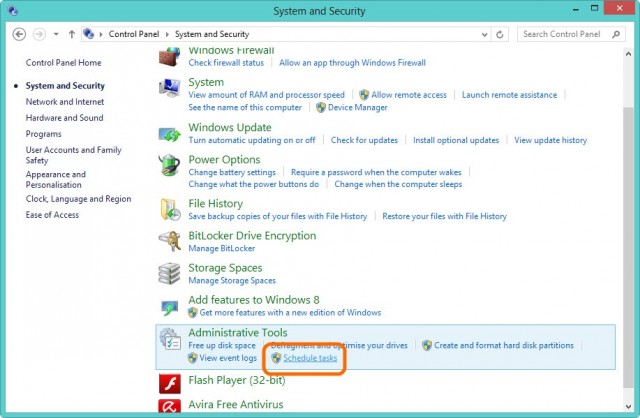Viewport: 640px width, 418px height.
Task: Click shield icon beside Create and format partitions
Action: click(427, 345)
